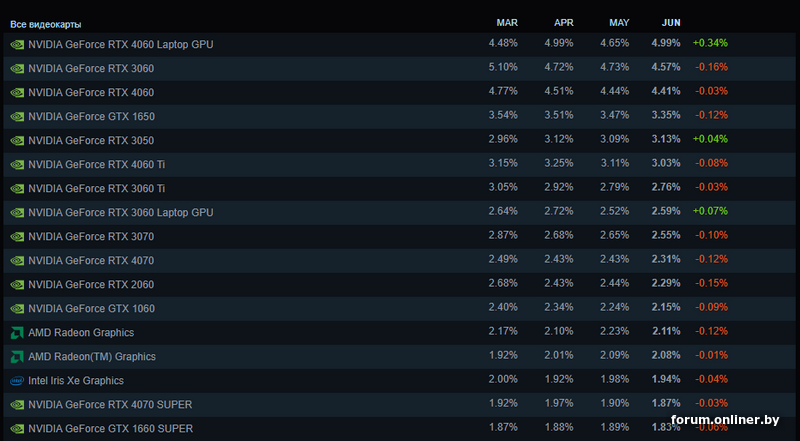Click Intel logo beside Iris Xe Graphics

(17, 381)
